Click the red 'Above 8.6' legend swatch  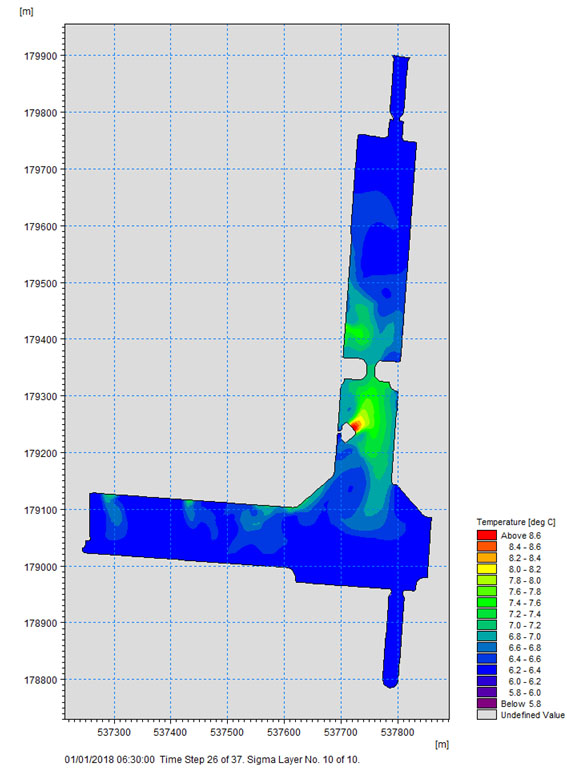(x=486, y=535)
